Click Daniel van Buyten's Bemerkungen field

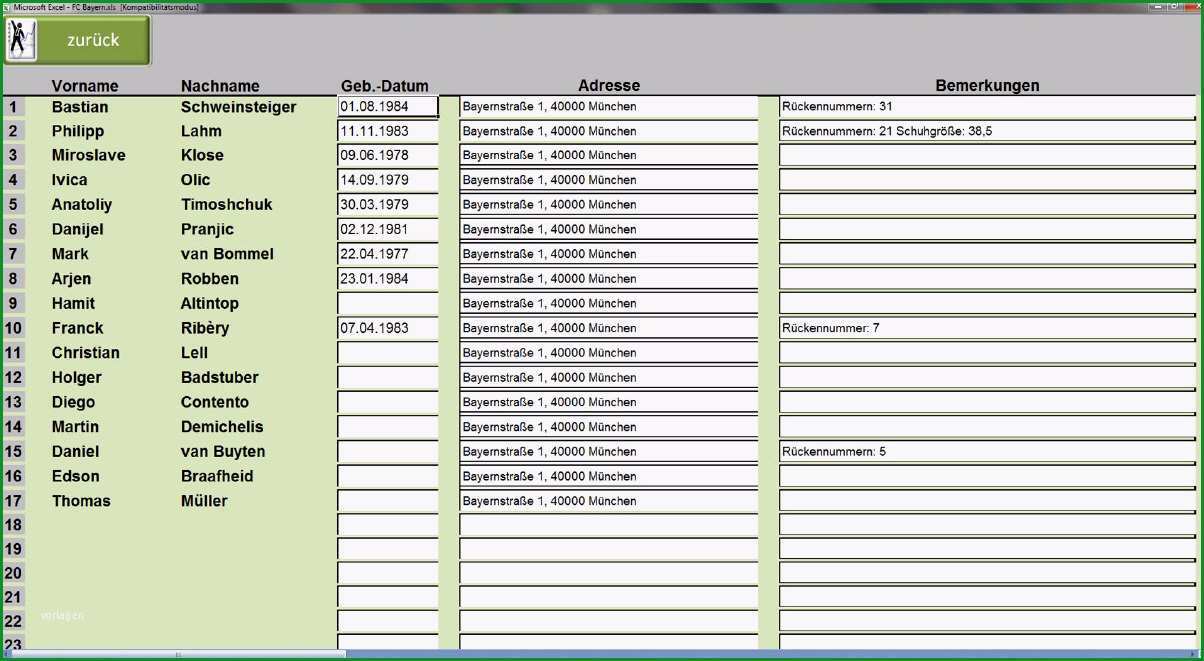987,451
